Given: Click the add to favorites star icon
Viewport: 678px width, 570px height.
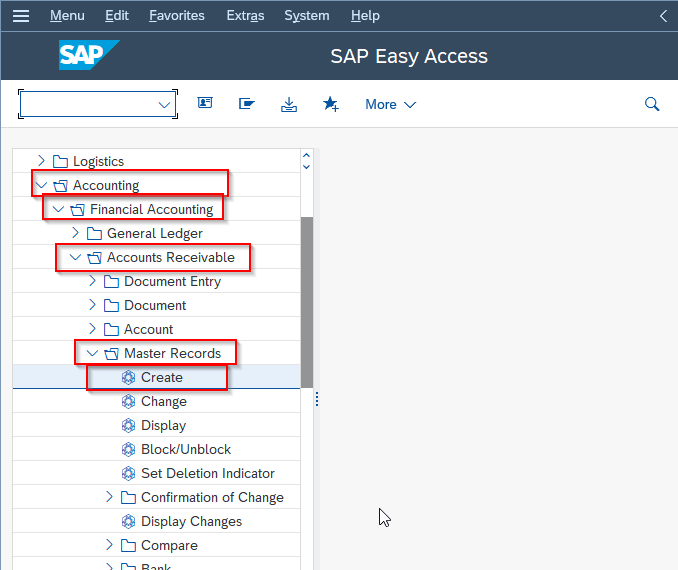Looking at the screenshot, I should coord(331,104).
